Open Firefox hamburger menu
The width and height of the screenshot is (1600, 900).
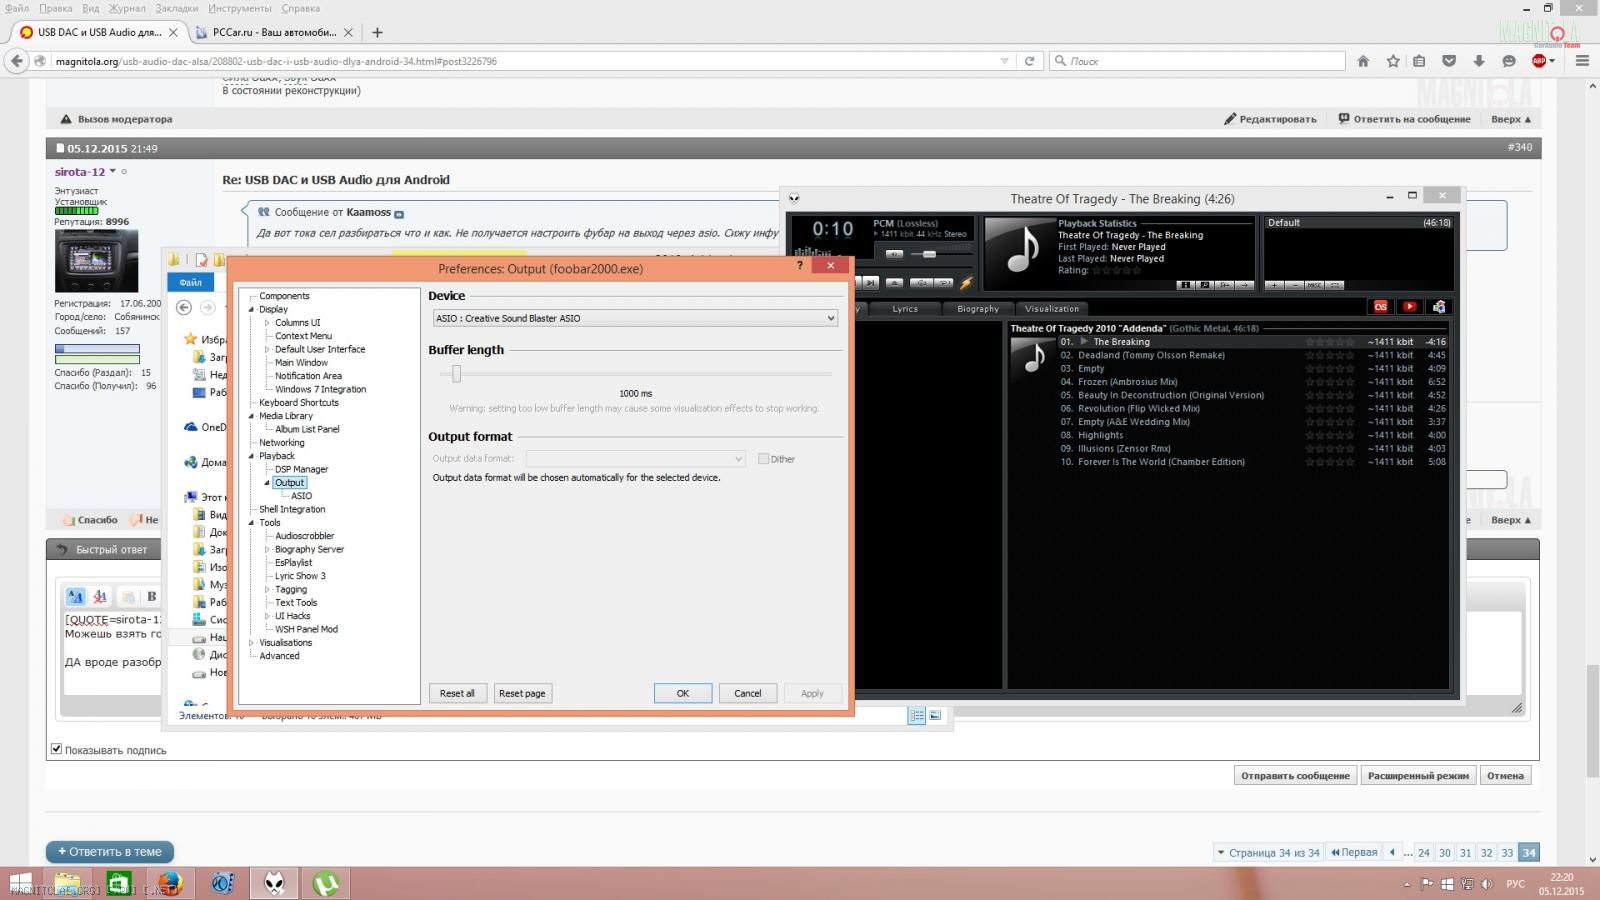click(x=1582, y=61)
